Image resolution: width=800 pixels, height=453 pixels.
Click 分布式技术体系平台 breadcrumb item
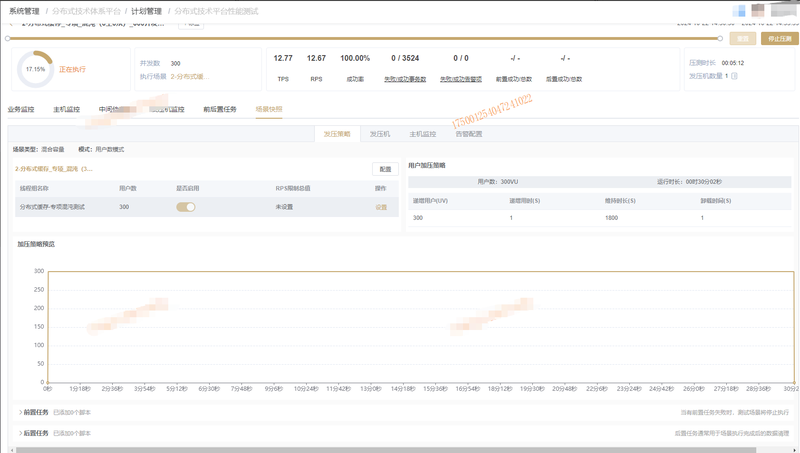coord(86,11)
